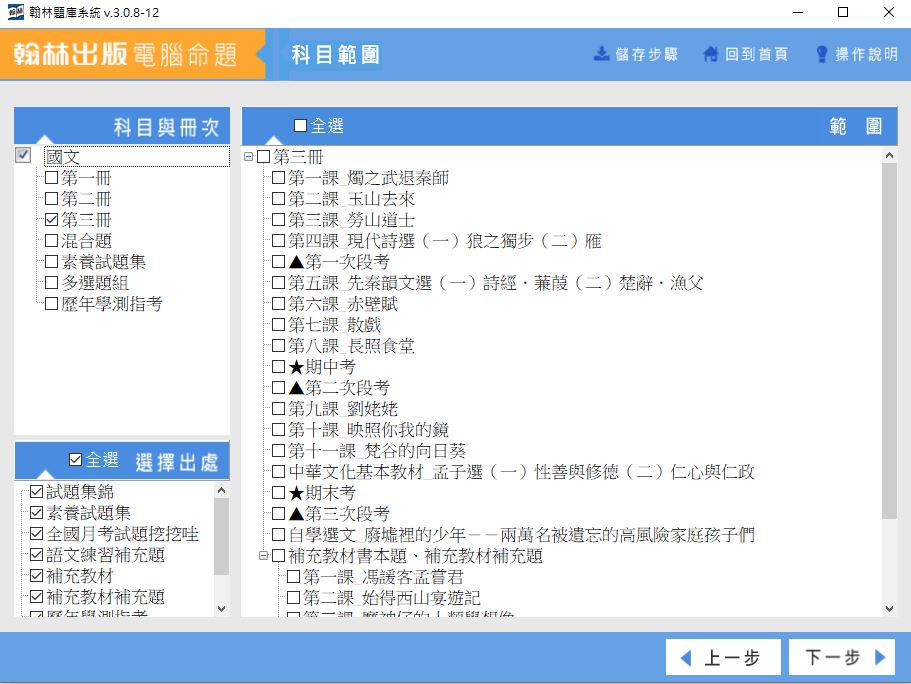Check 素養試題集 in subject panel

pyautogui.click(x=51, y=262)
